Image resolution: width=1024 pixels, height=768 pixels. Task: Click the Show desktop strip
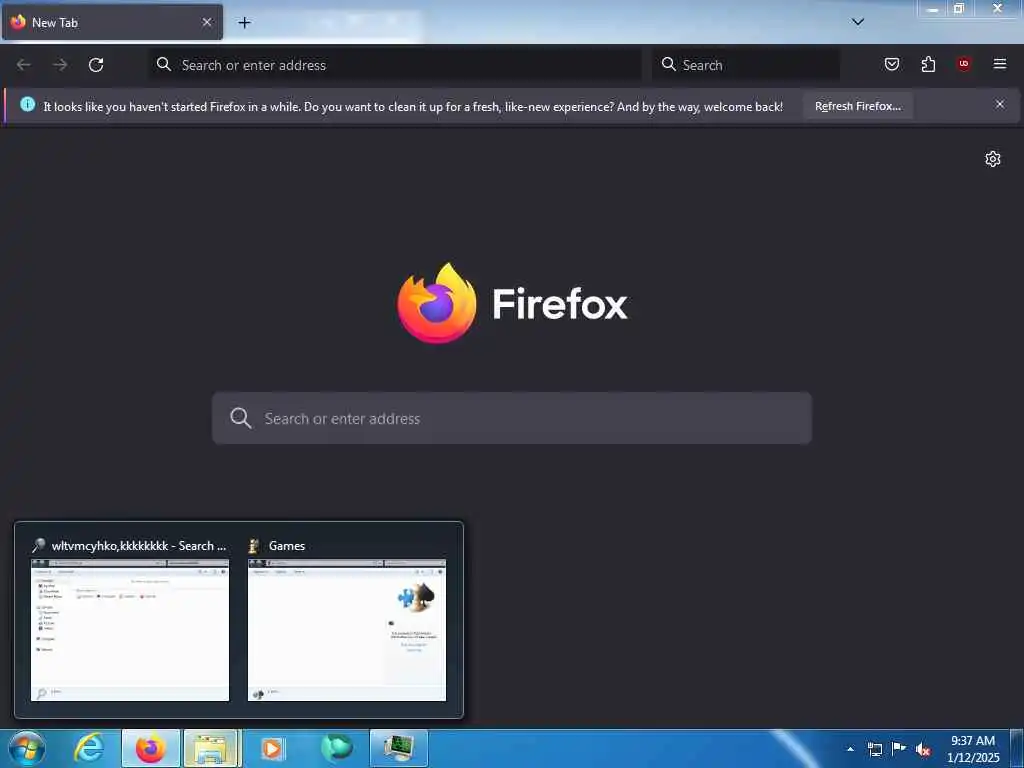1017,748
